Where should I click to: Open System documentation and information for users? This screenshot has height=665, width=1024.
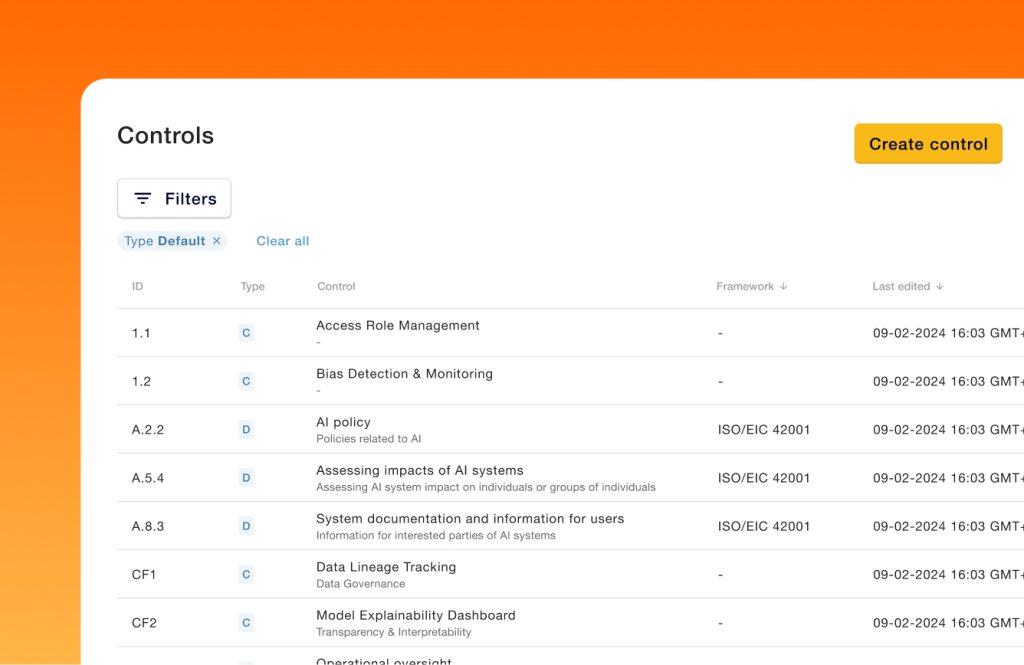(470, 519)
